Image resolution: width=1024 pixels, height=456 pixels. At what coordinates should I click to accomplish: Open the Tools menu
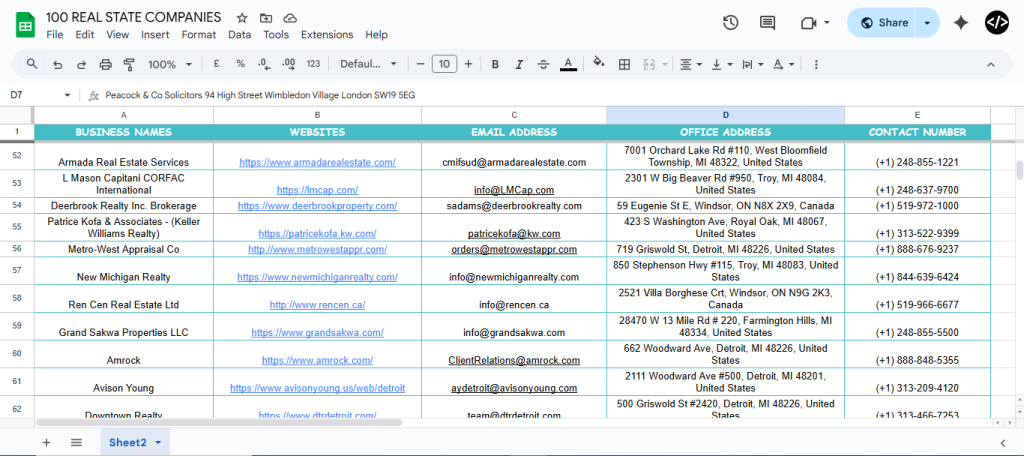[x=276, y=35]
